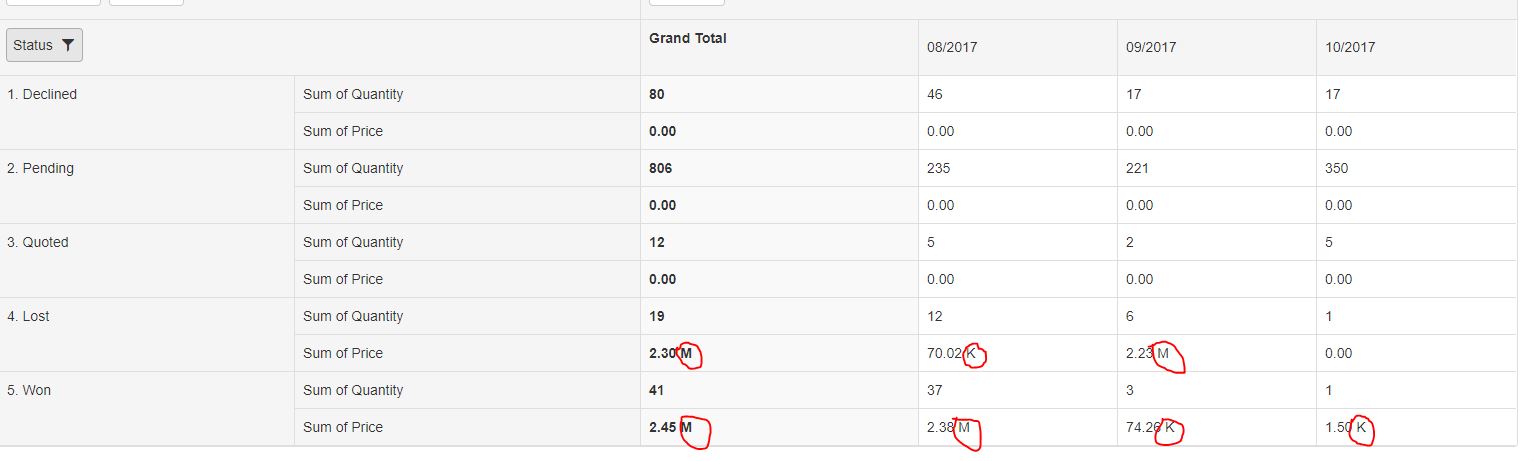Select the '3. Quoted' row label
This screenshot has height=461, width=1533.
point(38,242)
